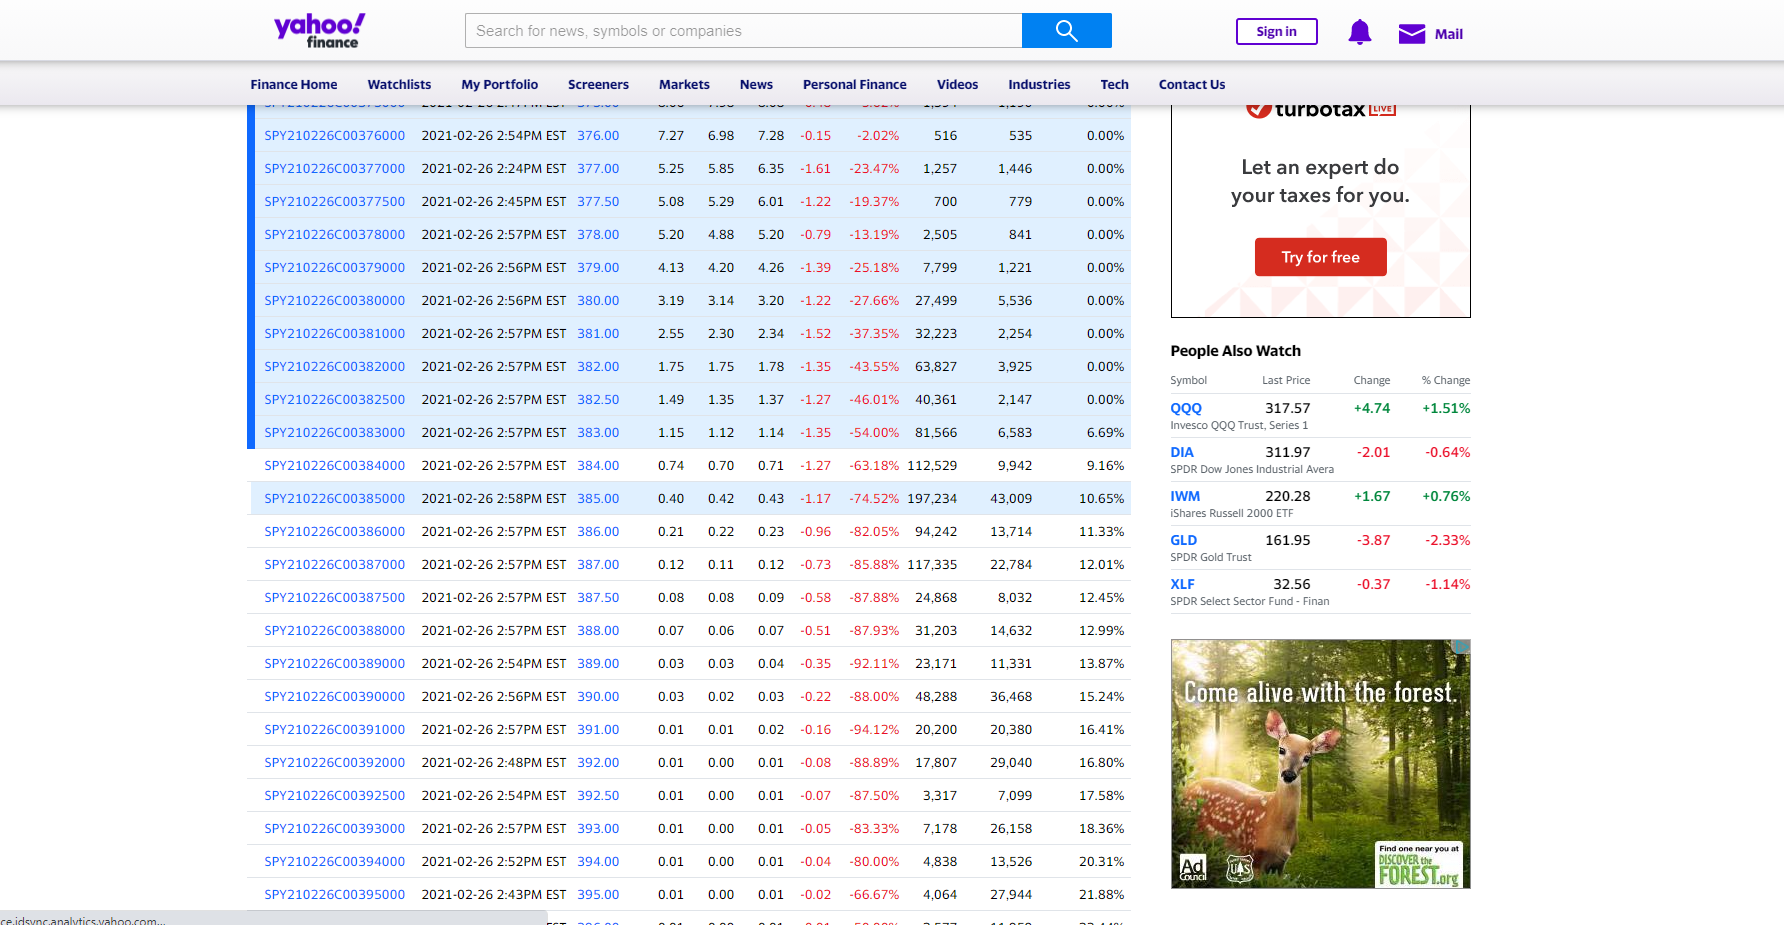
Task: Click volume value 112,529
Action: coord(932,466)
